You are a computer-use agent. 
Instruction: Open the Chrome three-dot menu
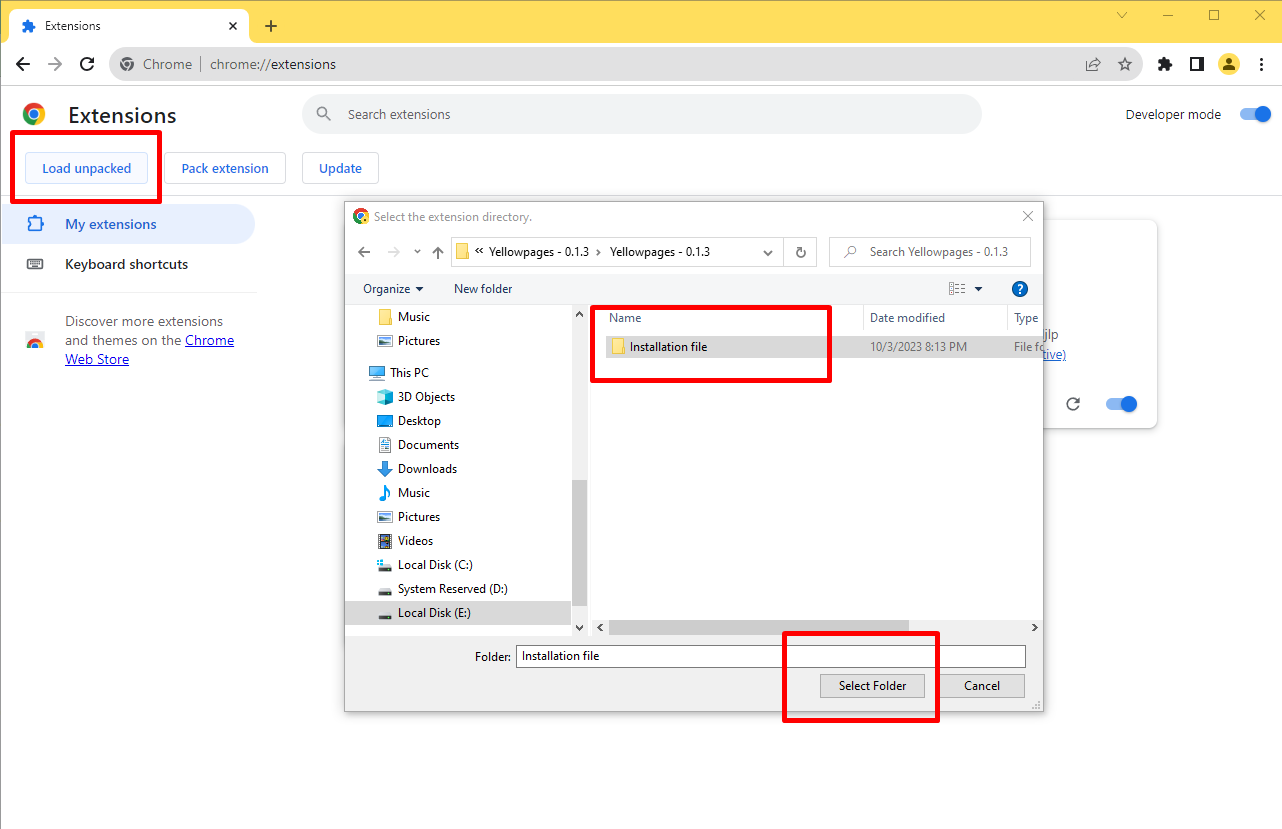coord(1262,63)
